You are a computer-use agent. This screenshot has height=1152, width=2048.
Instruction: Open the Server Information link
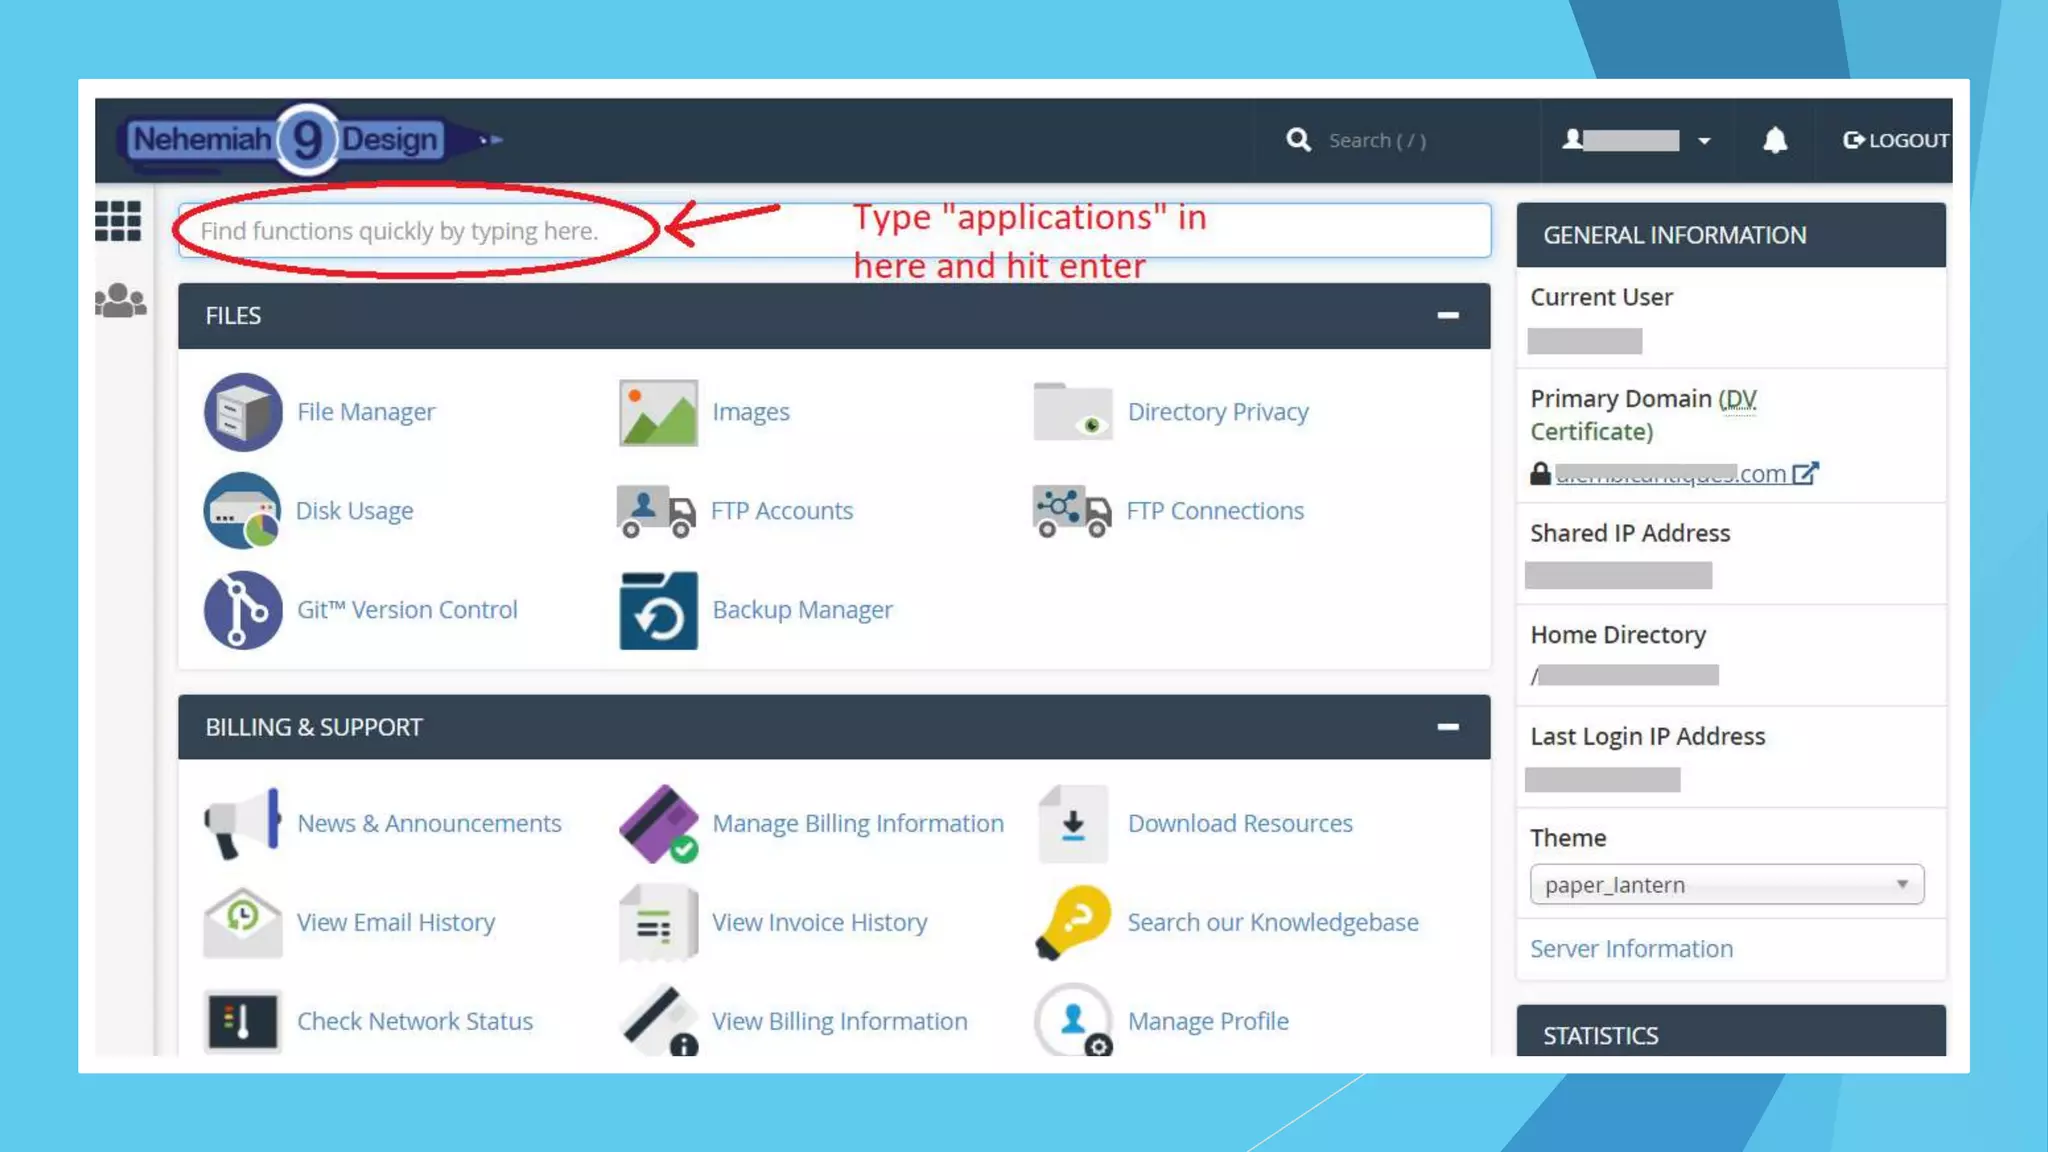pyautogui.click(x=1631, y=949)
